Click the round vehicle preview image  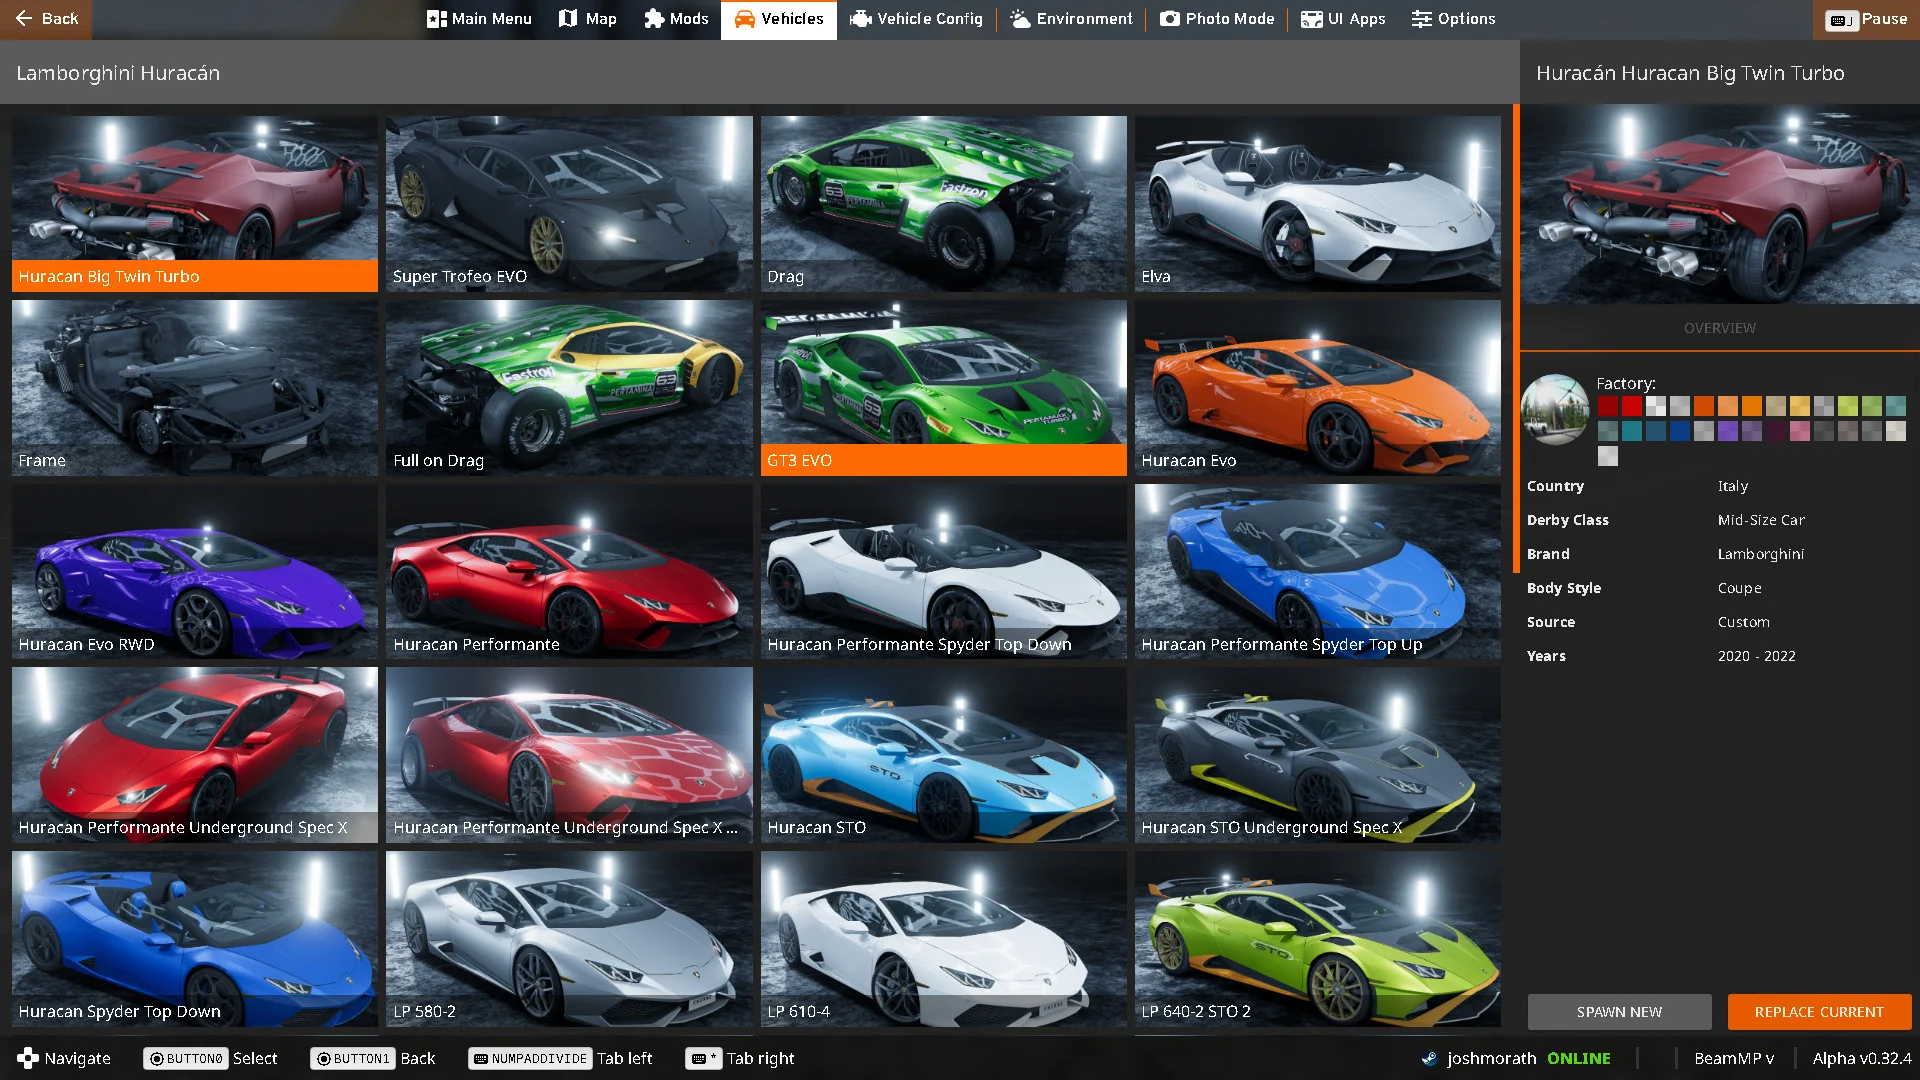click(1555, 409)
